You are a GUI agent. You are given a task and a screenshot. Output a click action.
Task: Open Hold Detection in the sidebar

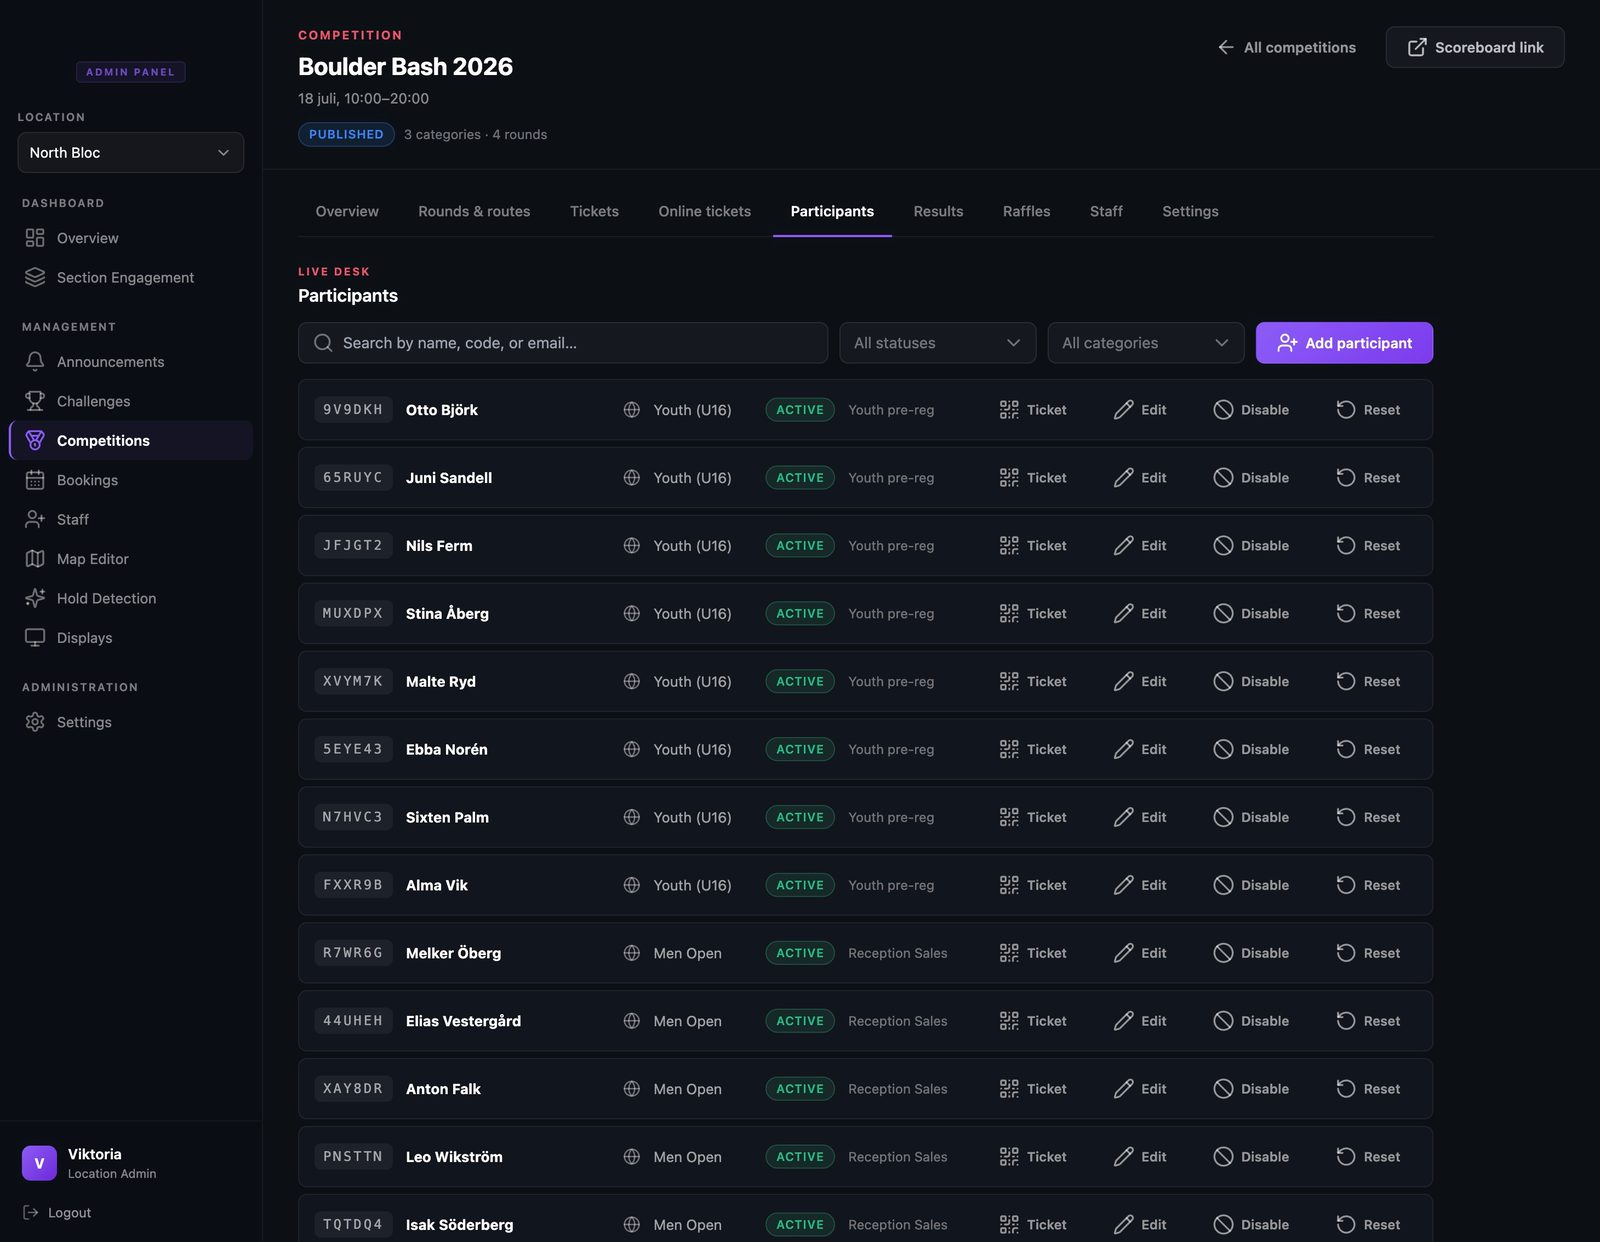(131, 598)
